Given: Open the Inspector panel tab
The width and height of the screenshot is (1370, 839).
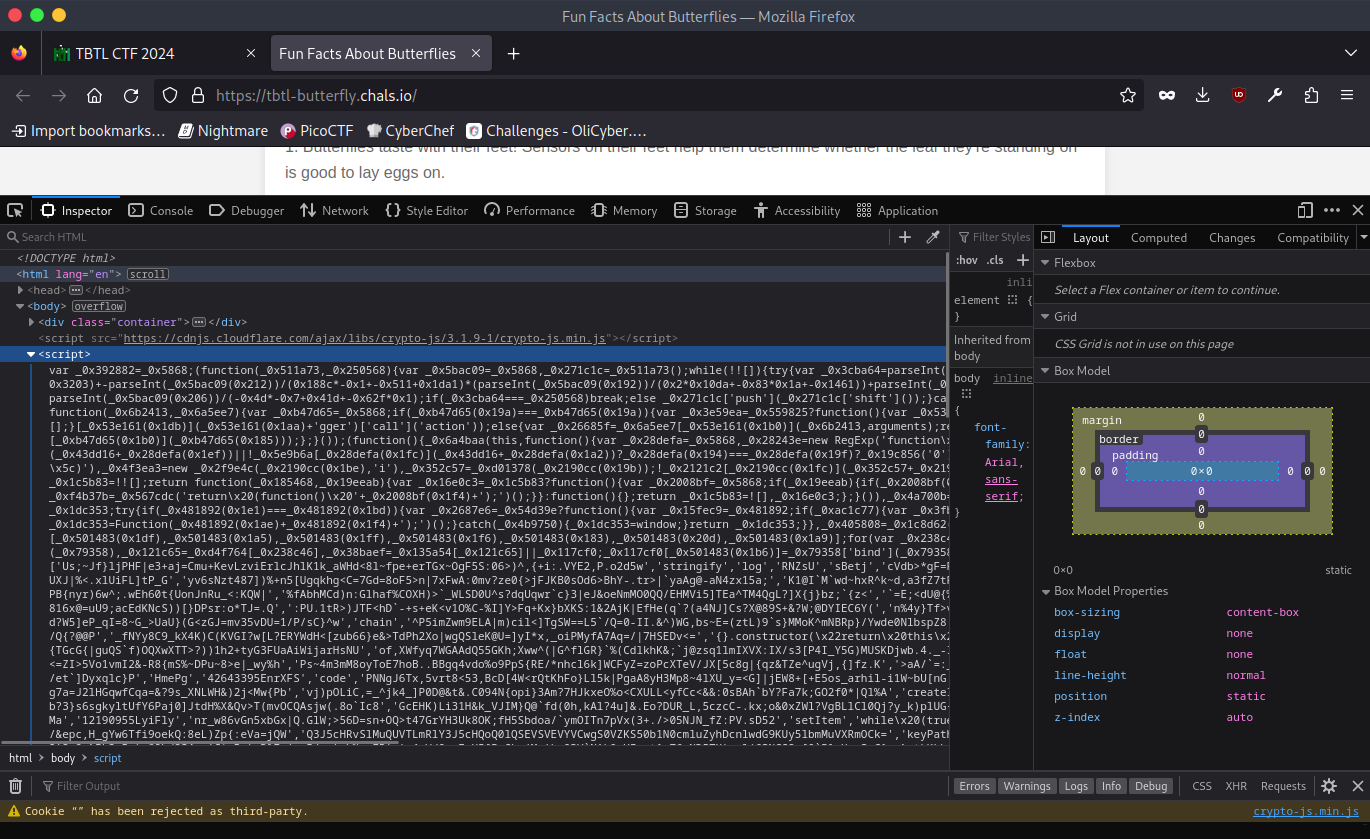Looking at the screenshot, I should tap(76, 210).
